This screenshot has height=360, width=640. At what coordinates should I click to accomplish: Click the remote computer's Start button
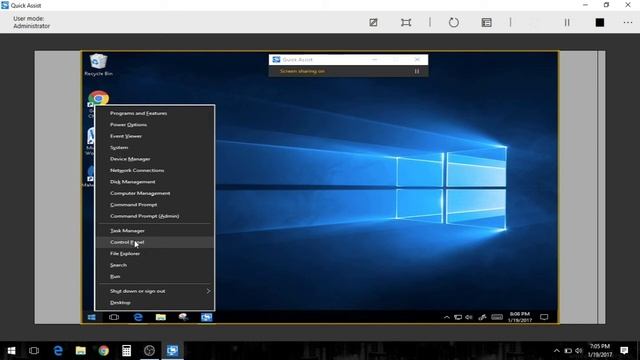click(92, 317)
